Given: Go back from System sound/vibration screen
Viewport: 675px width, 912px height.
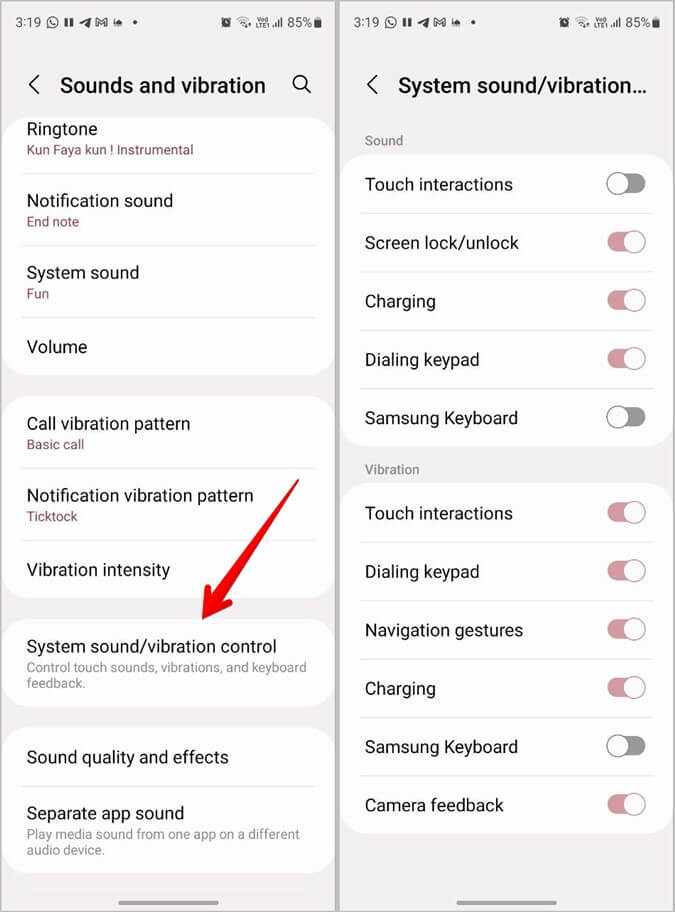Looking at the screenshot, I should point(372,85).
